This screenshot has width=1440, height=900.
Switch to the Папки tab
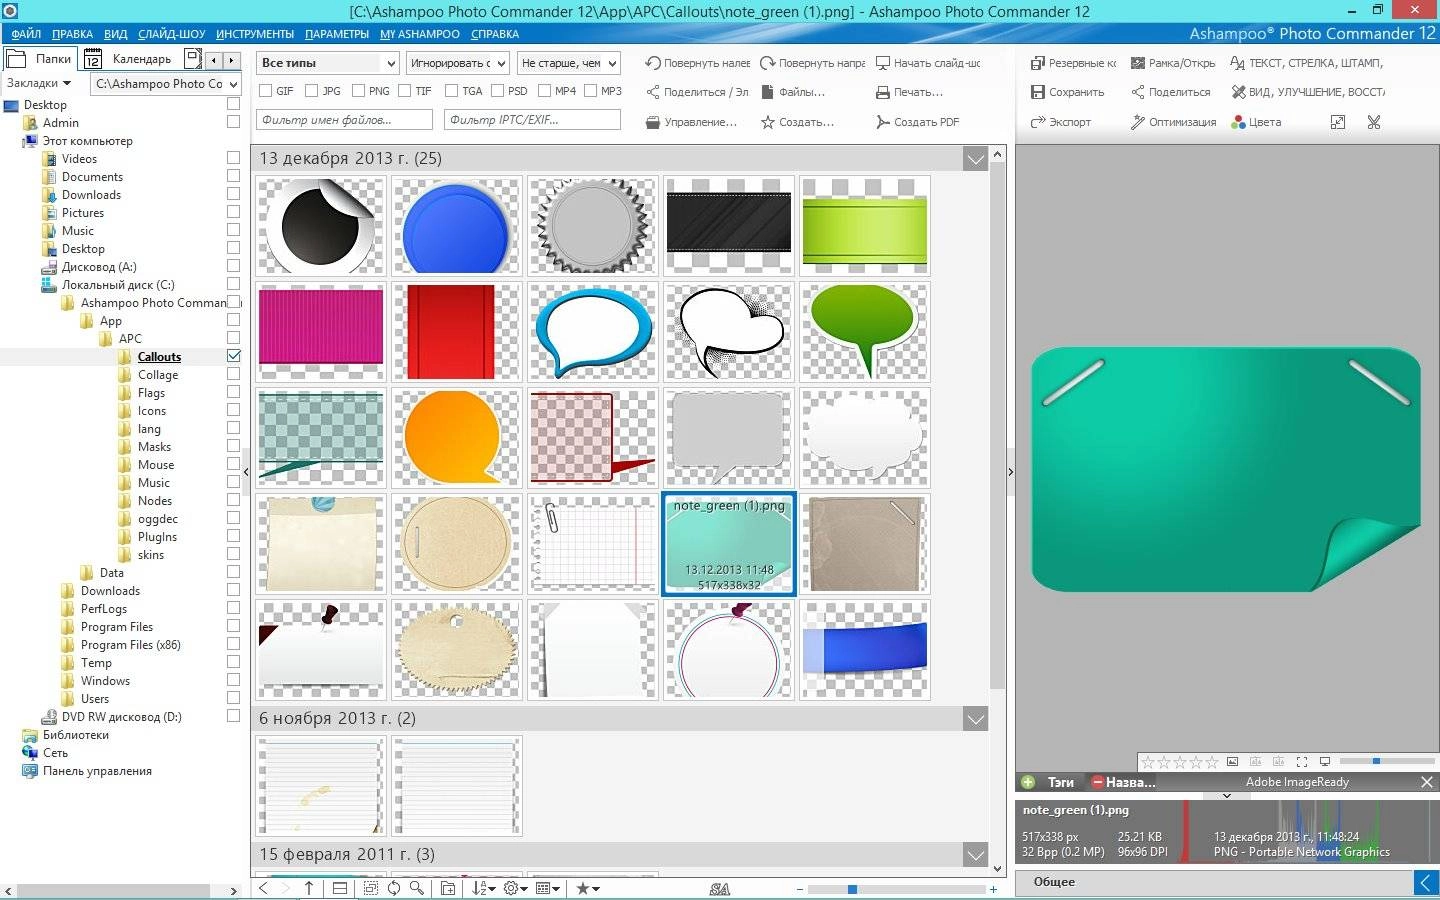(x=41, y=59)
